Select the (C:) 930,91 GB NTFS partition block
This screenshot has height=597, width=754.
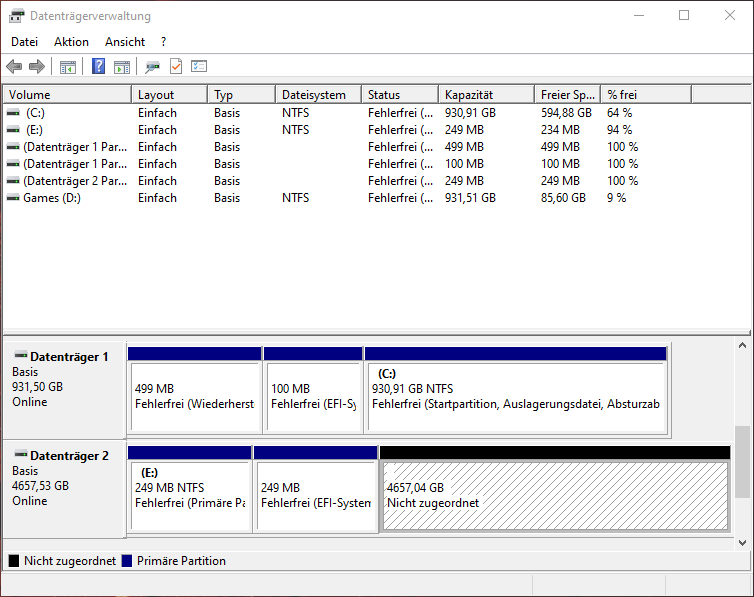pyautogui.click(x=516, y=390)
